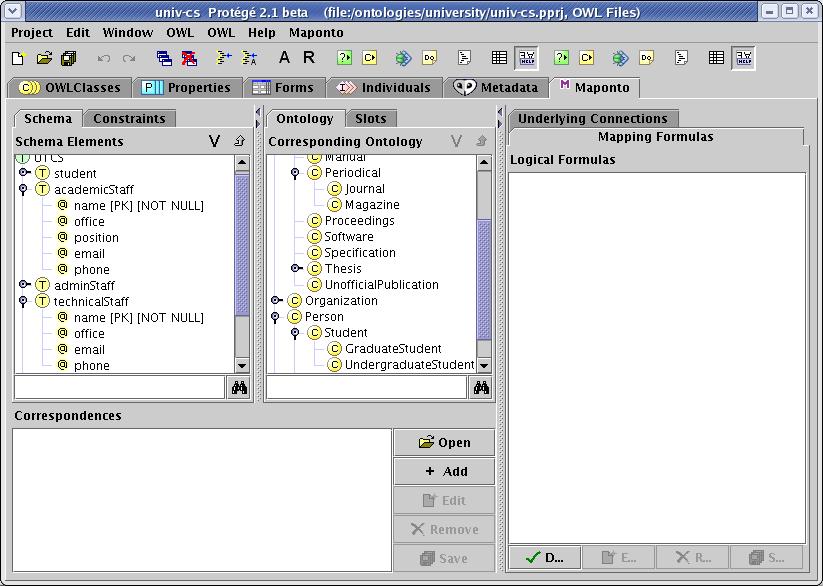Select the UndergraduateStudent class

[409, 364]
